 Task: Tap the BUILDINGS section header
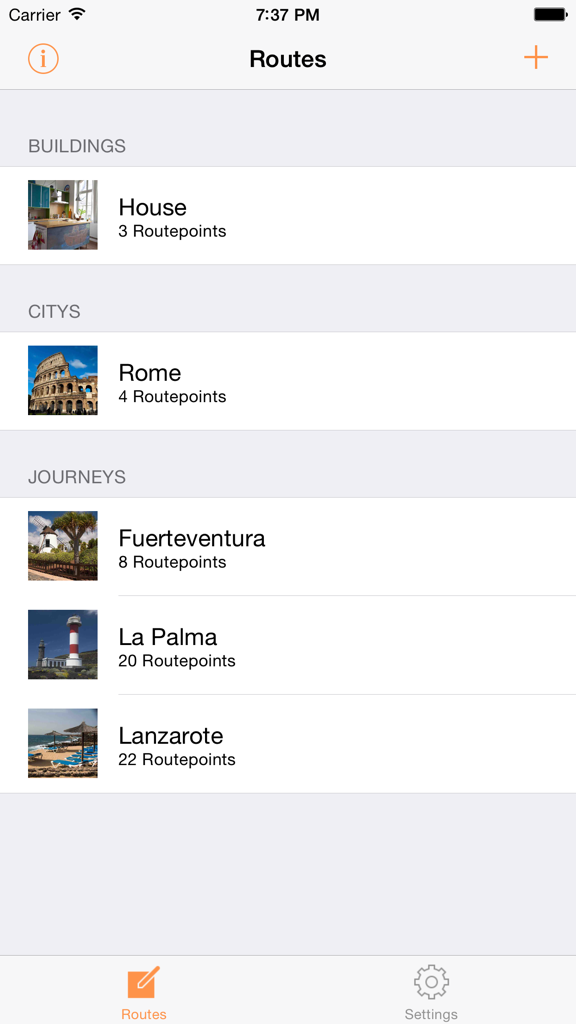(78, 146)
